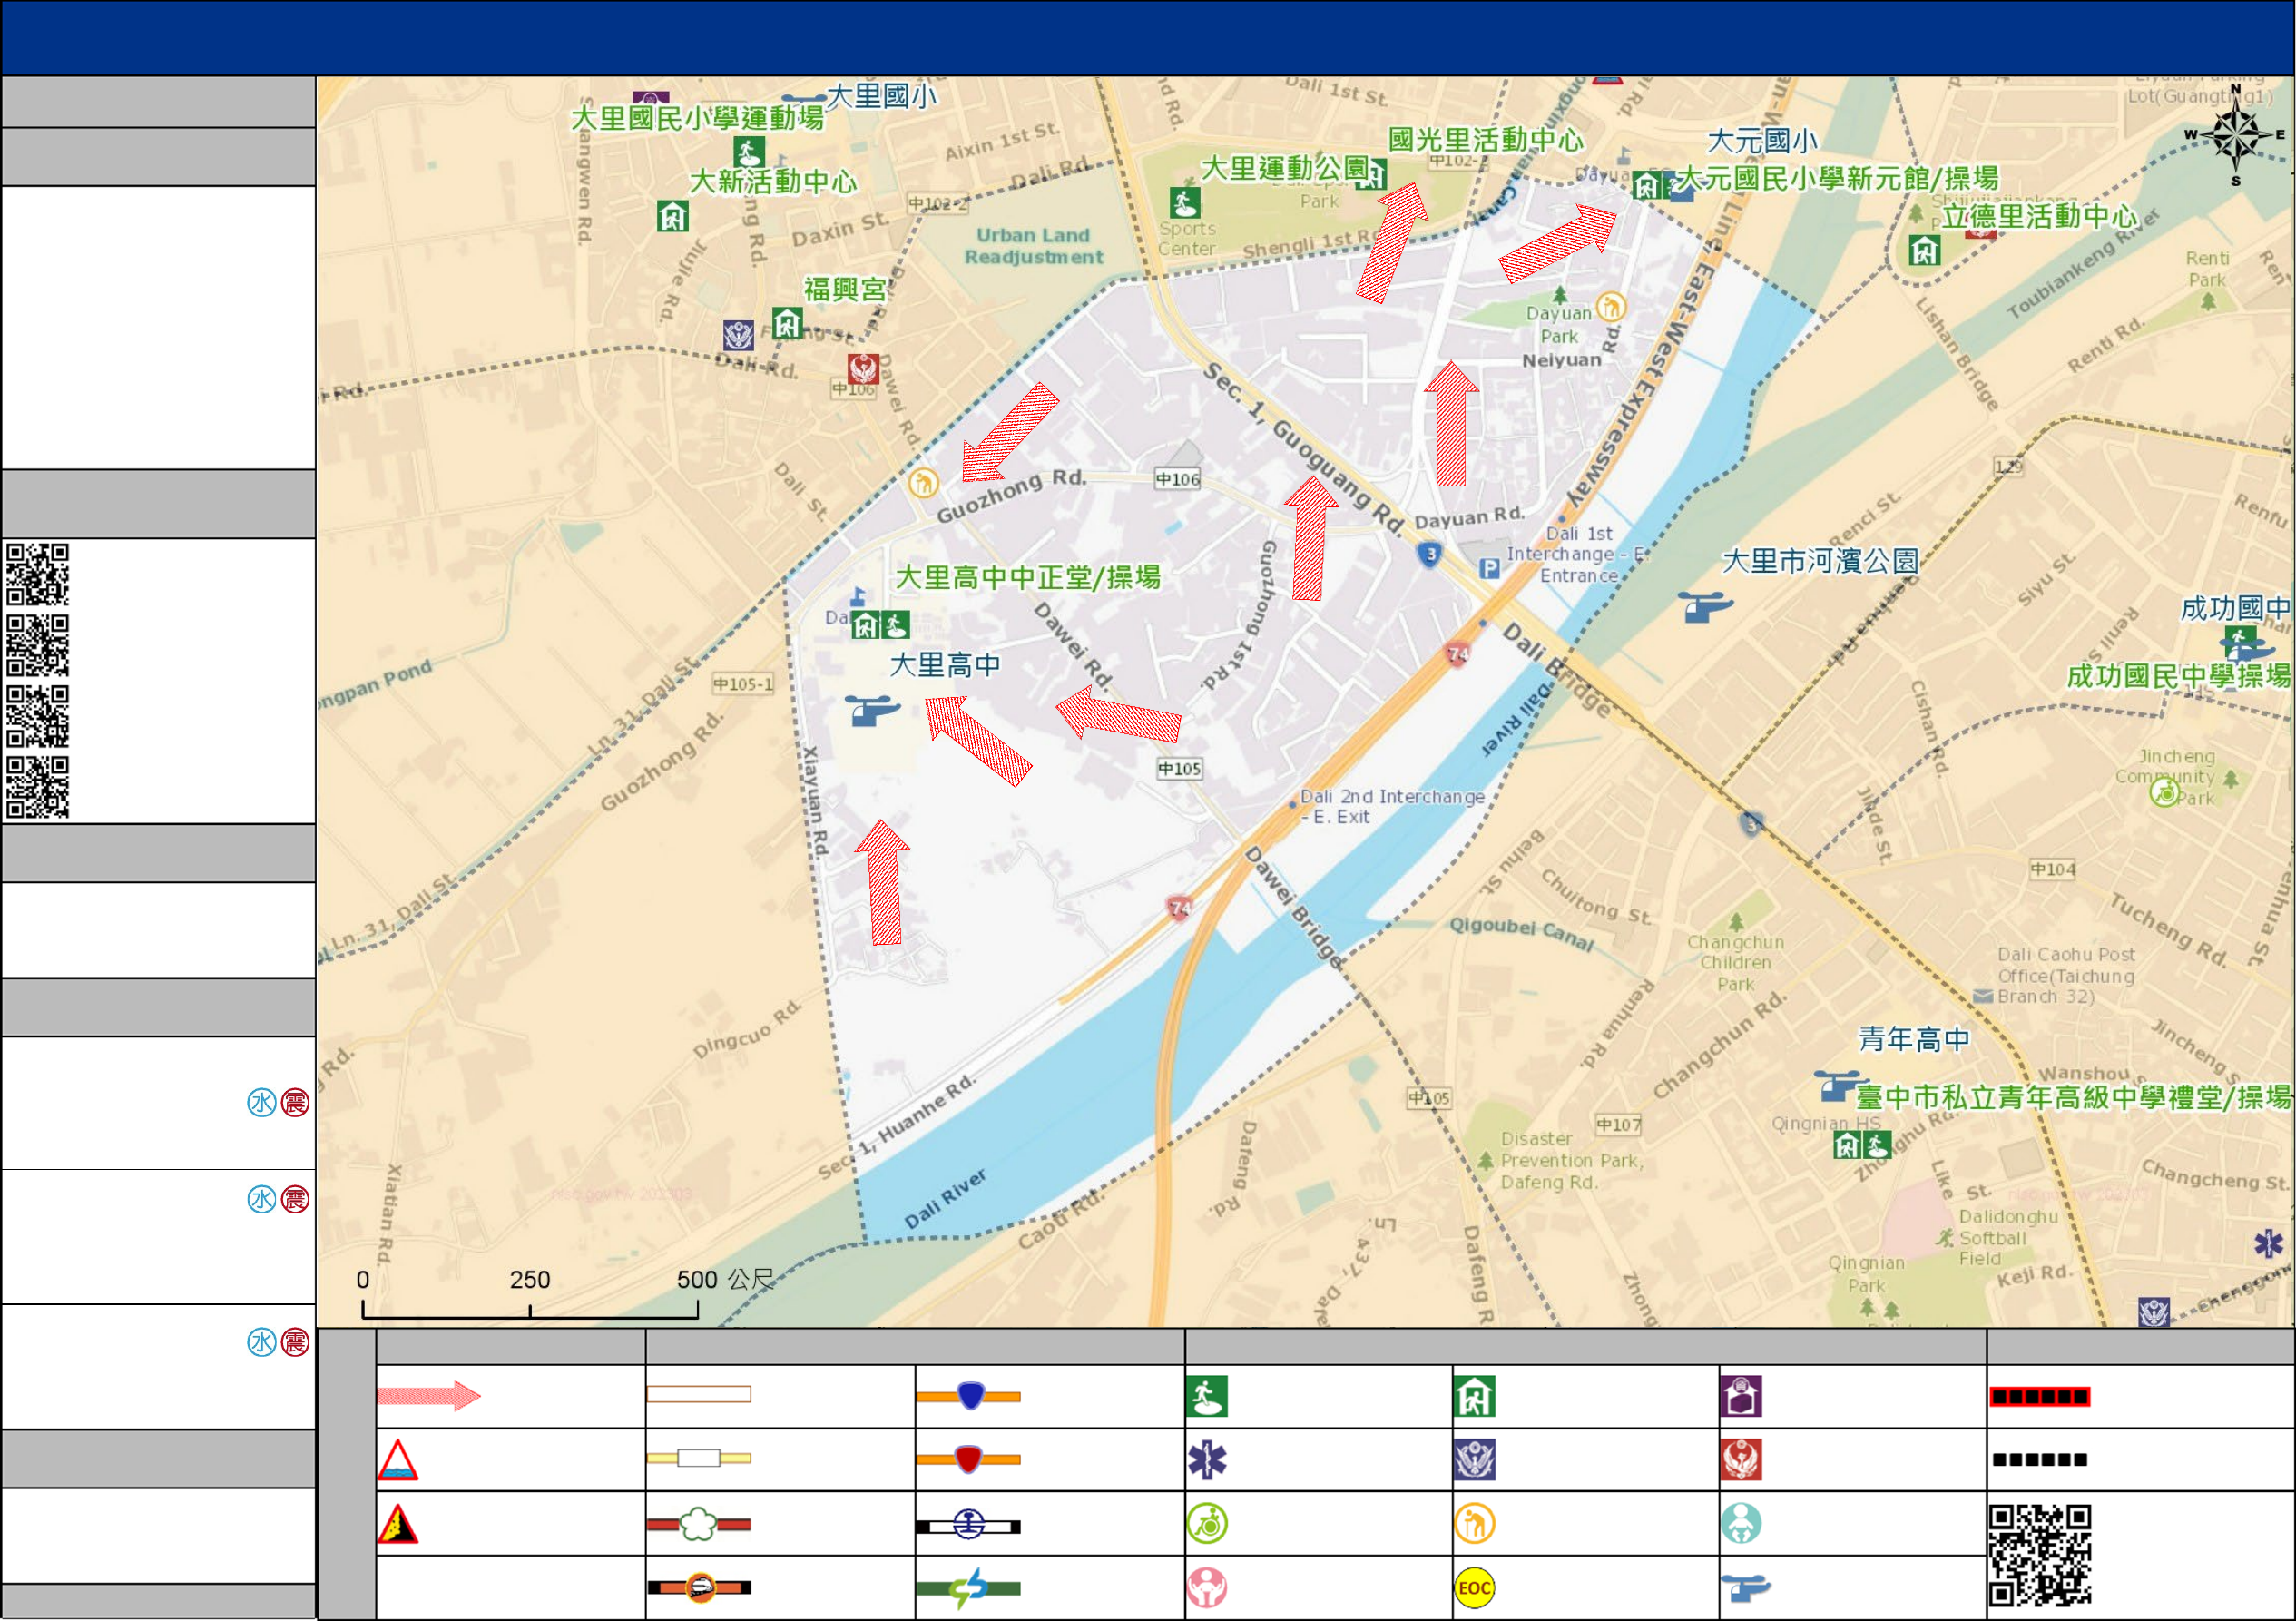2296x1621 pixels.
Task: Select the blue parking P icon near Dayuan Rd
Action: 1489,569
